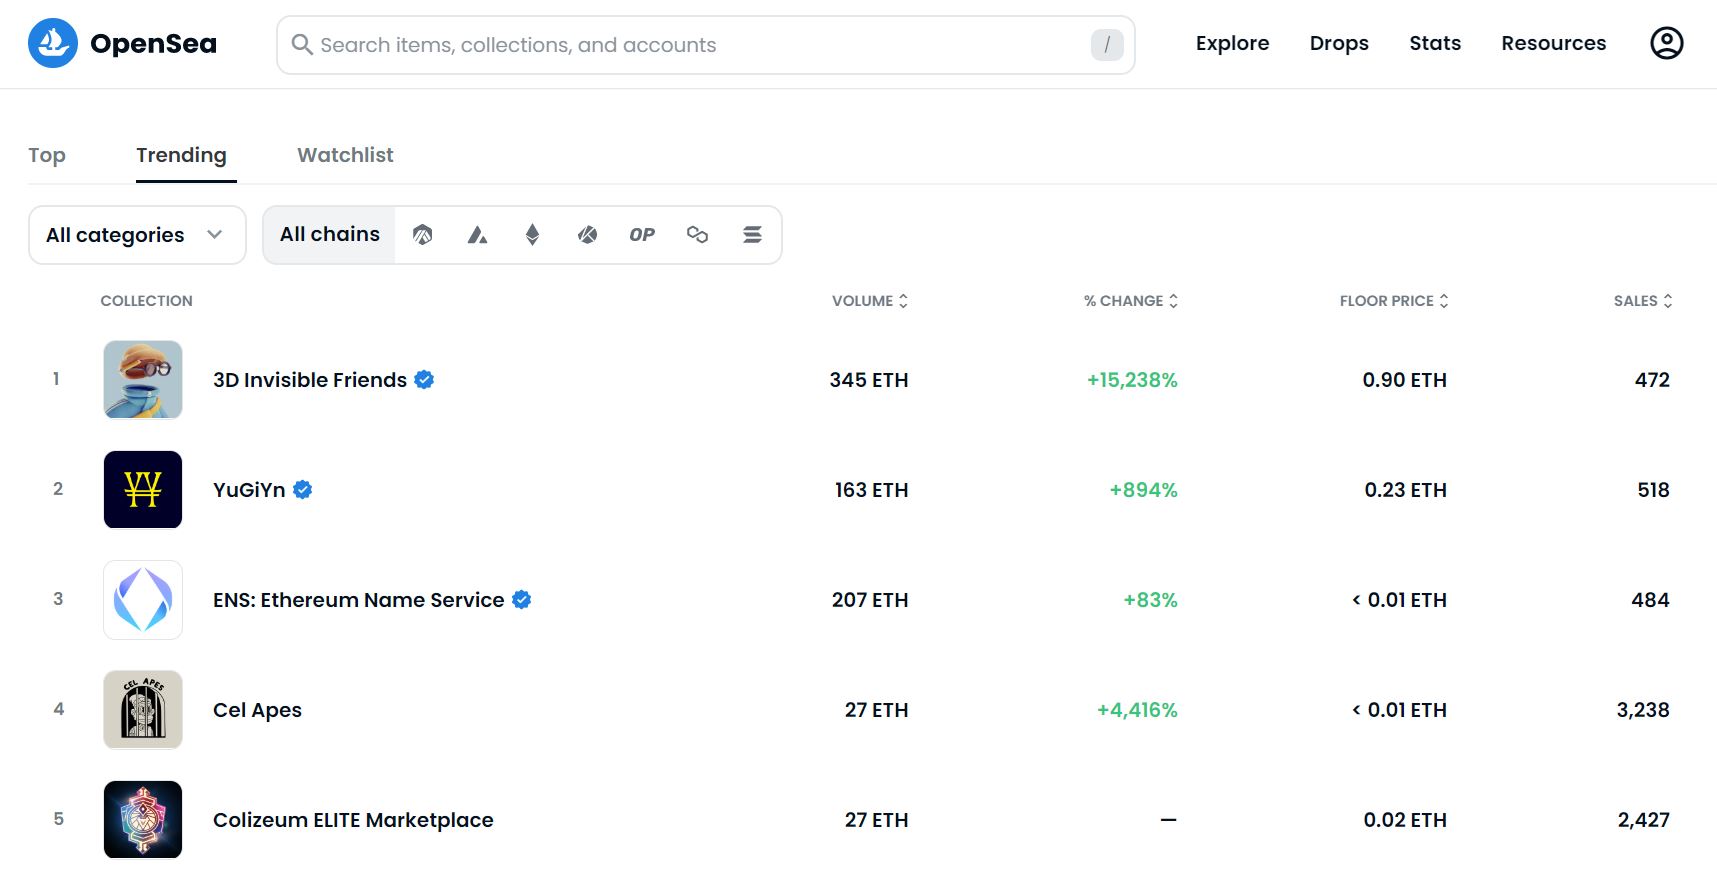Open Colizeum ELITE Marketplace link
This screenshot has width=1717, height=889.
[353, 820]
